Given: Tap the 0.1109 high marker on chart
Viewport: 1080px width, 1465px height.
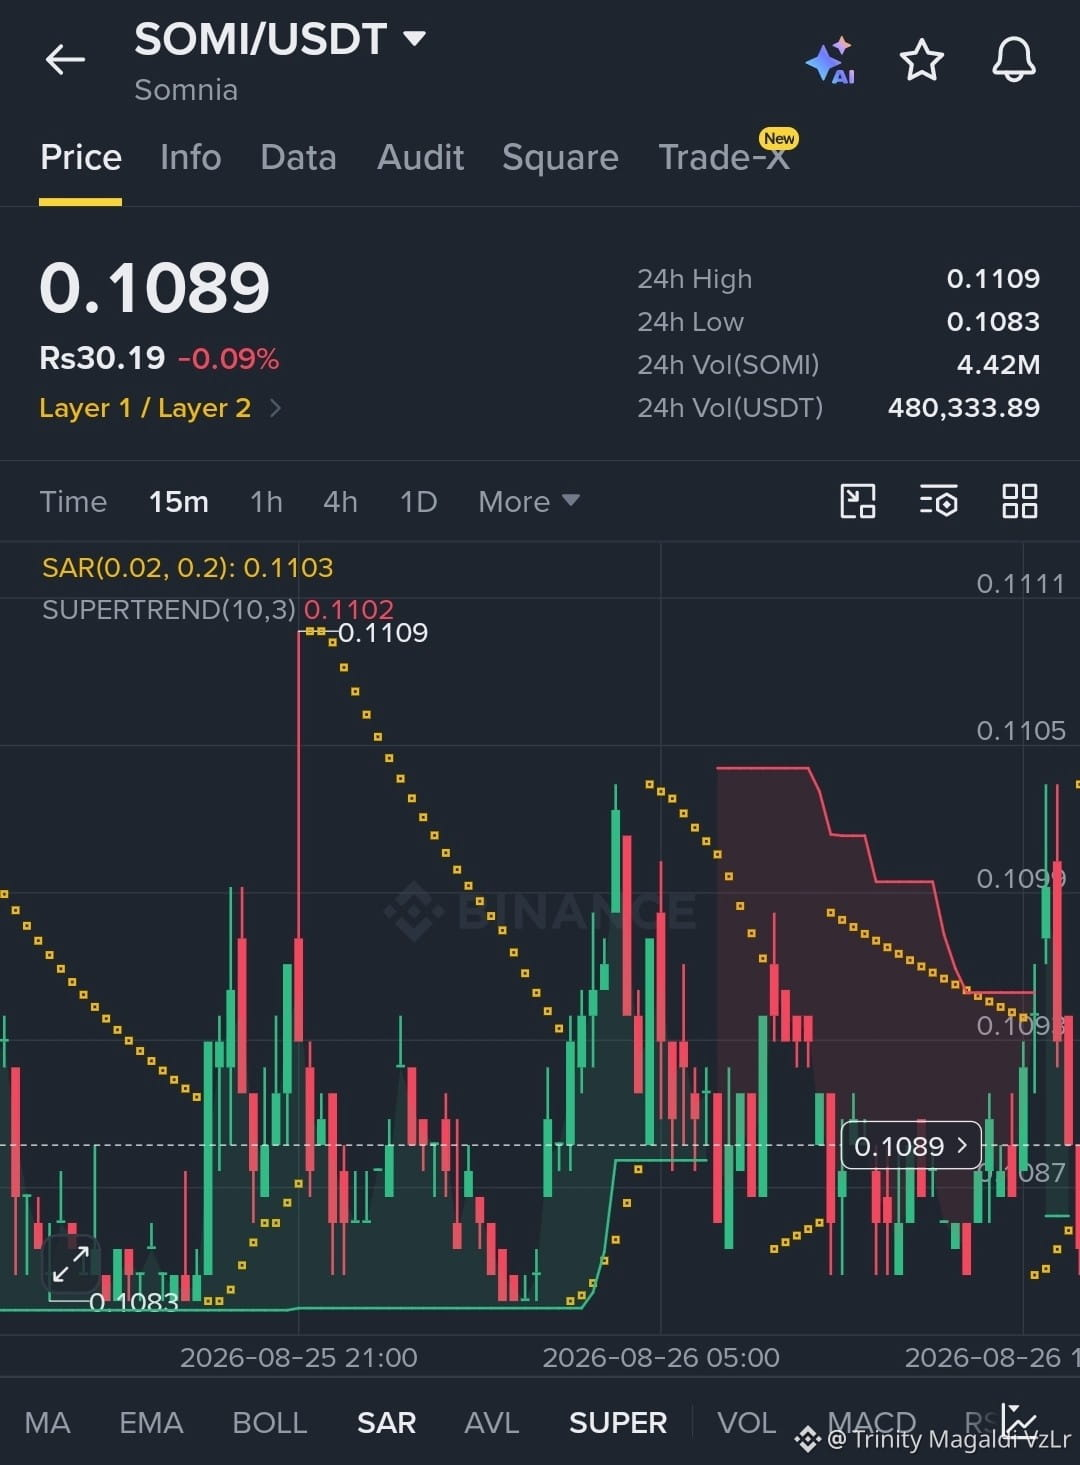Looking at the screenshot, I should click(x=382, y=632).
